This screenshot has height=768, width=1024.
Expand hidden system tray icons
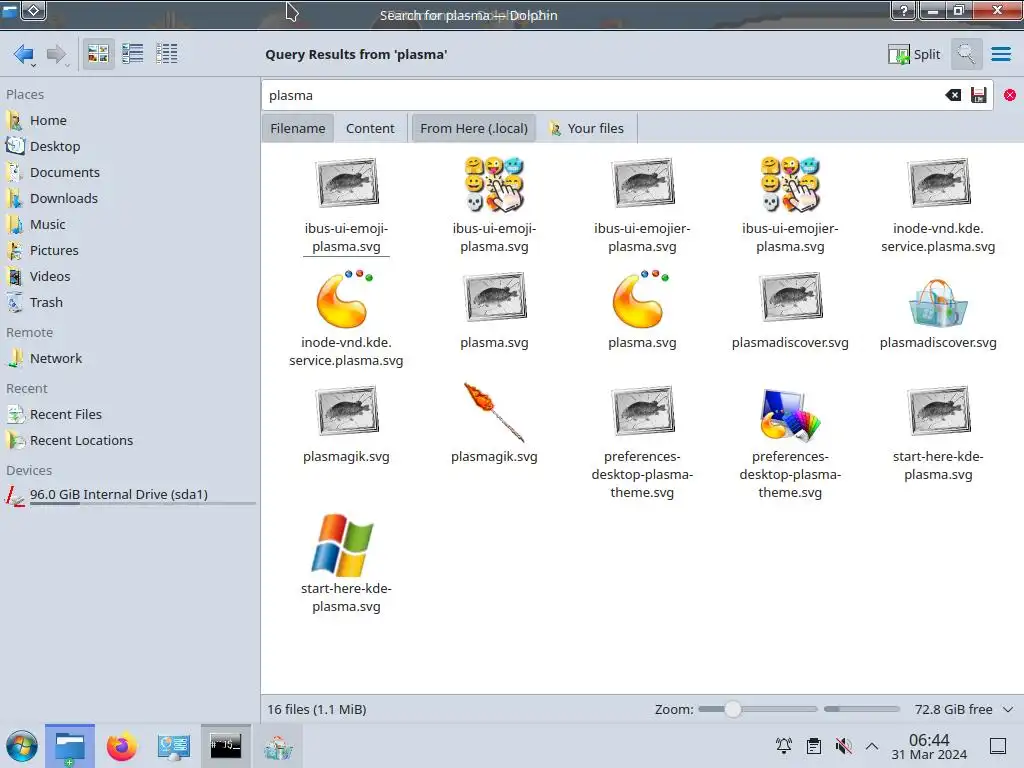[872, 746]
